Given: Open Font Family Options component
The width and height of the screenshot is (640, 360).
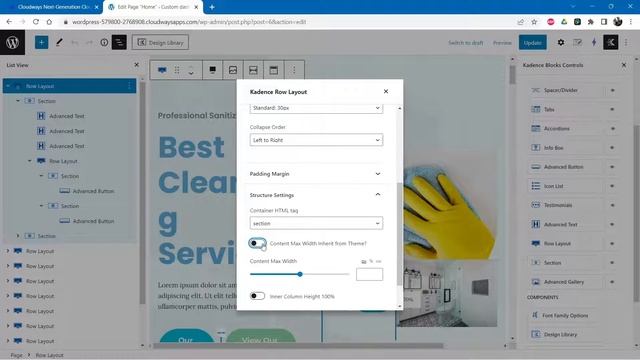Looking at the screenshot, I should [565, 316].
